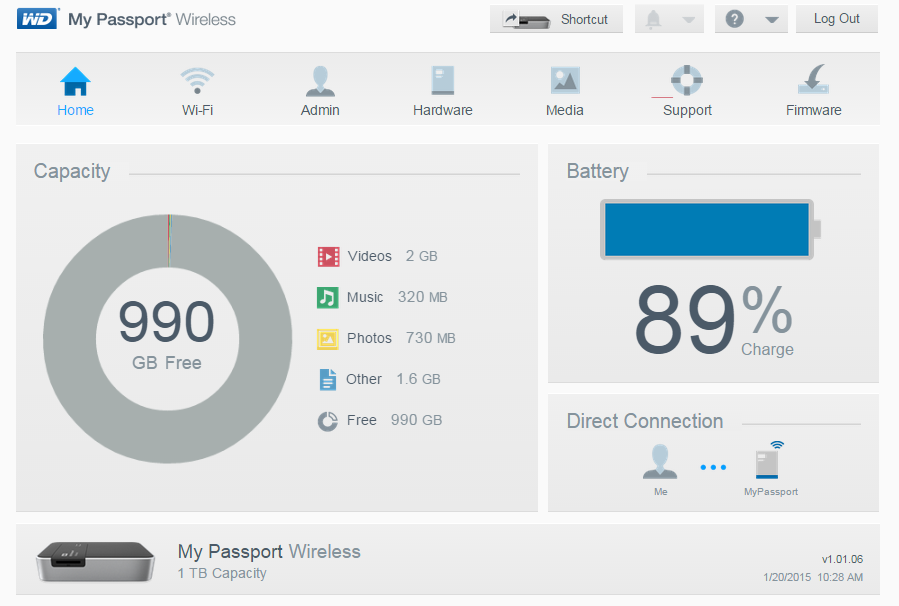Click the Hardware icon
Screen dimensions: 899x606
tap(442, 80)
